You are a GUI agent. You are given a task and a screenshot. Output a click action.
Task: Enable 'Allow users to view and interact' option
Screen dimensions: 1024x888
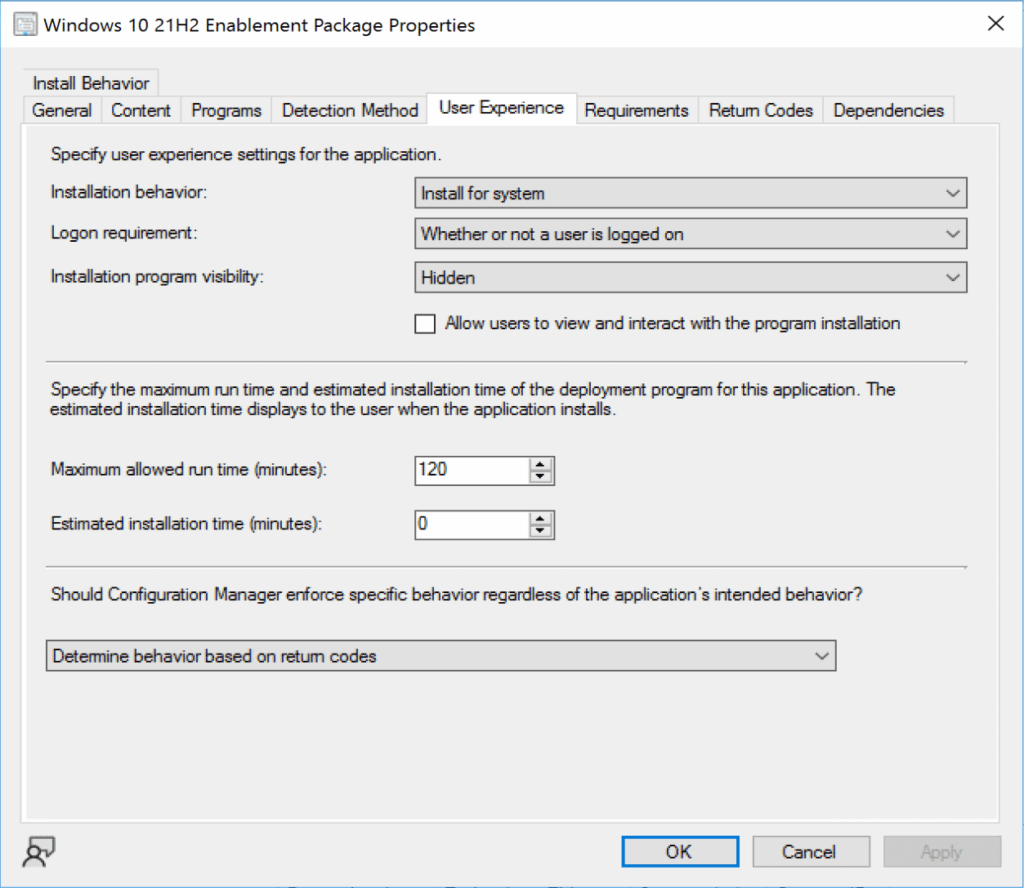(x=425, y=323)
